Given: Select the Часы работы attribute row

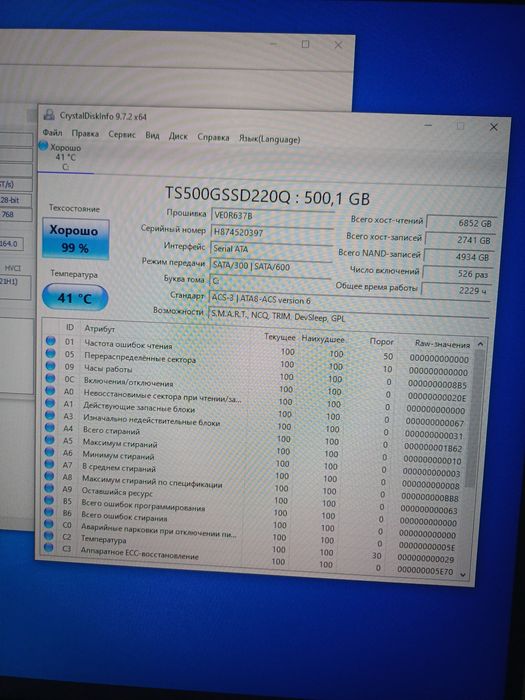Looking at the screenshot, I should tap(256, 375).
